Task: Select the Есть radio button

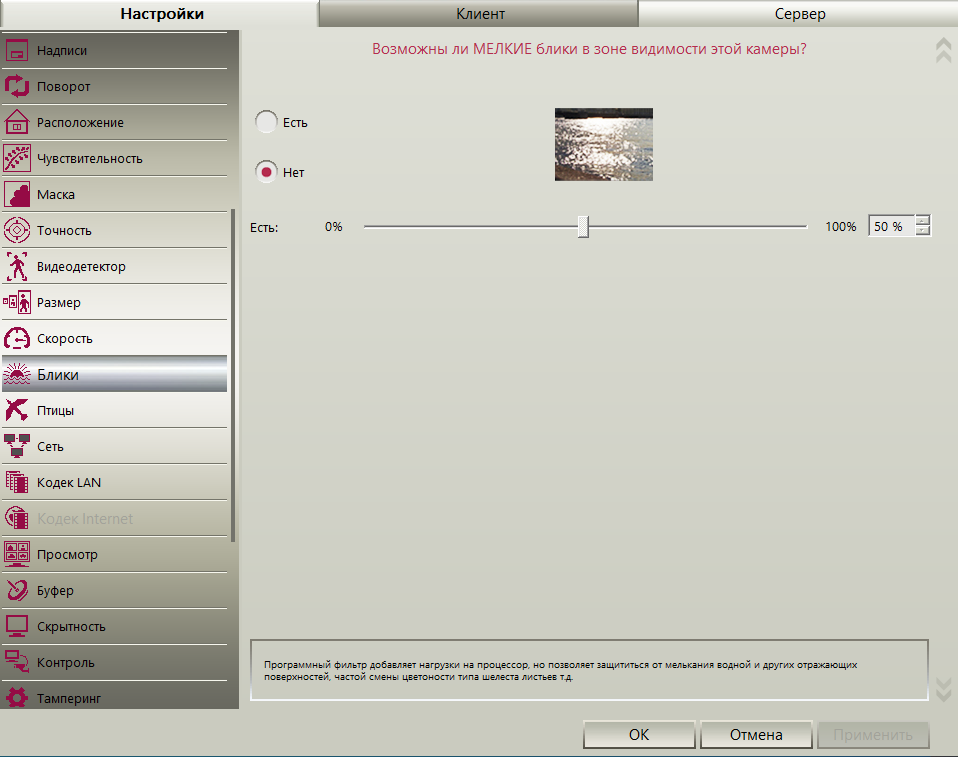Action: pyautogui.click(x=266, y=122)
